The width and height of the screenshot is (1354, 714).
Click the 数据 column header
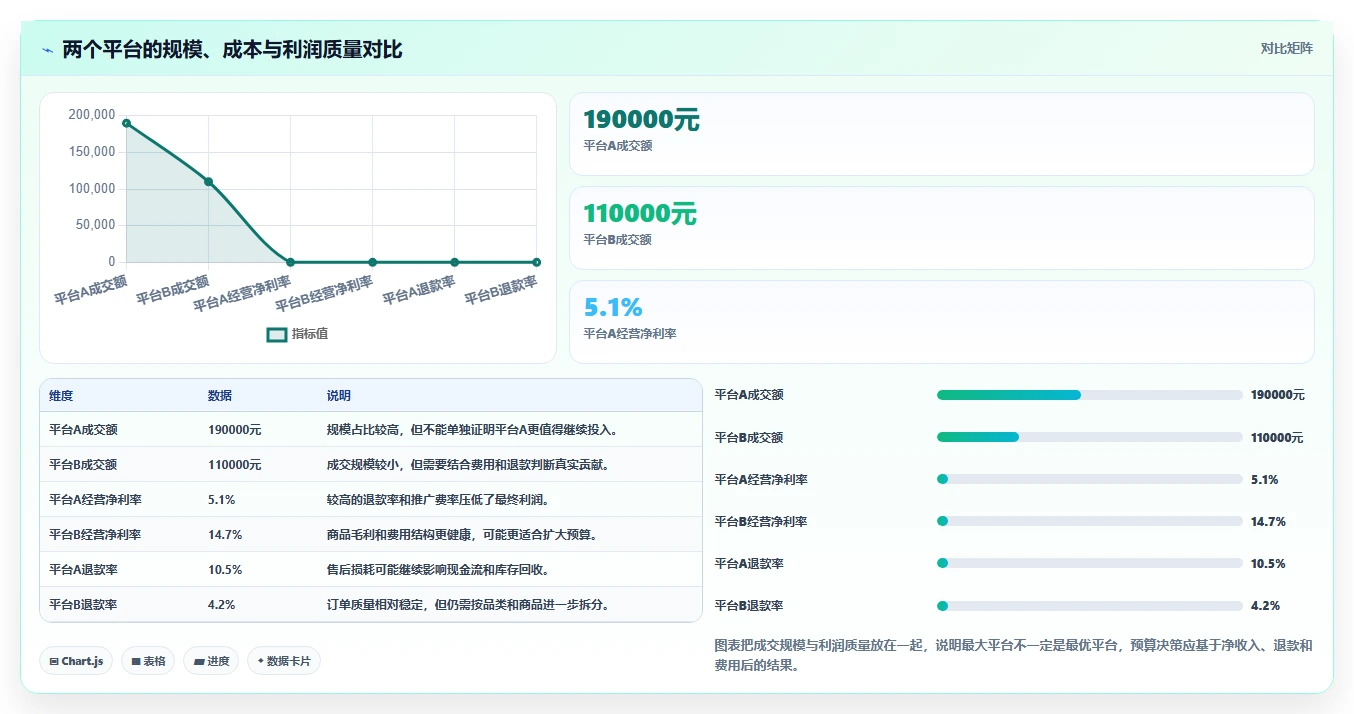(x=220, y=396)
